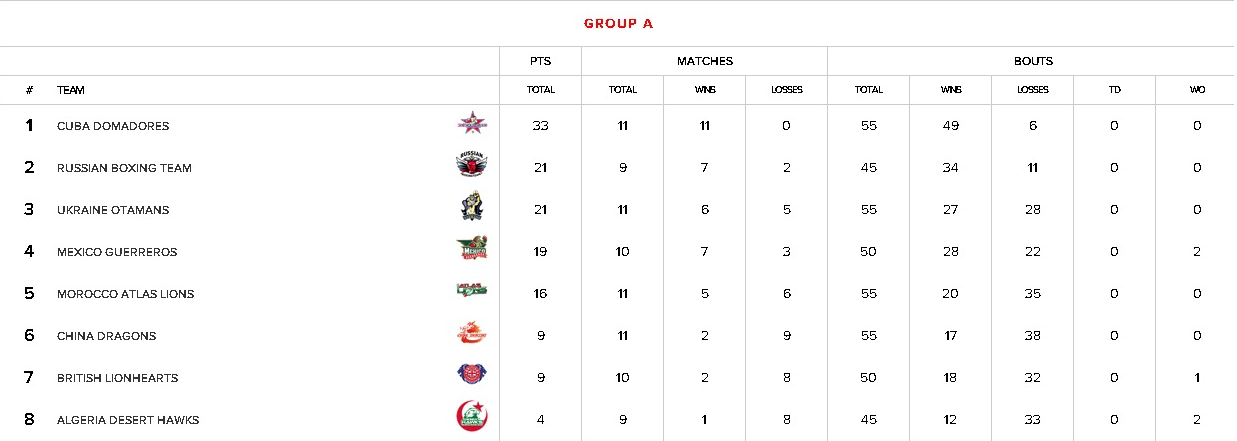Click the PTS column header
This screenshot has height=441, width=1237.
pos(540,61)
